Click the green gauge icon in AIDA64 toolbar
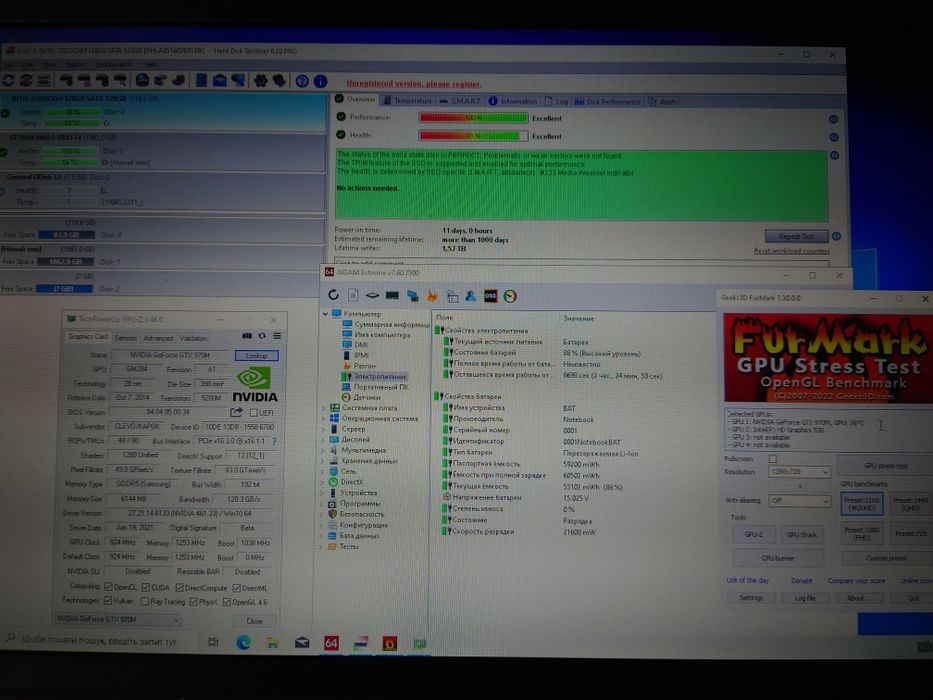933x700 pixels. [x=510, y=296]
